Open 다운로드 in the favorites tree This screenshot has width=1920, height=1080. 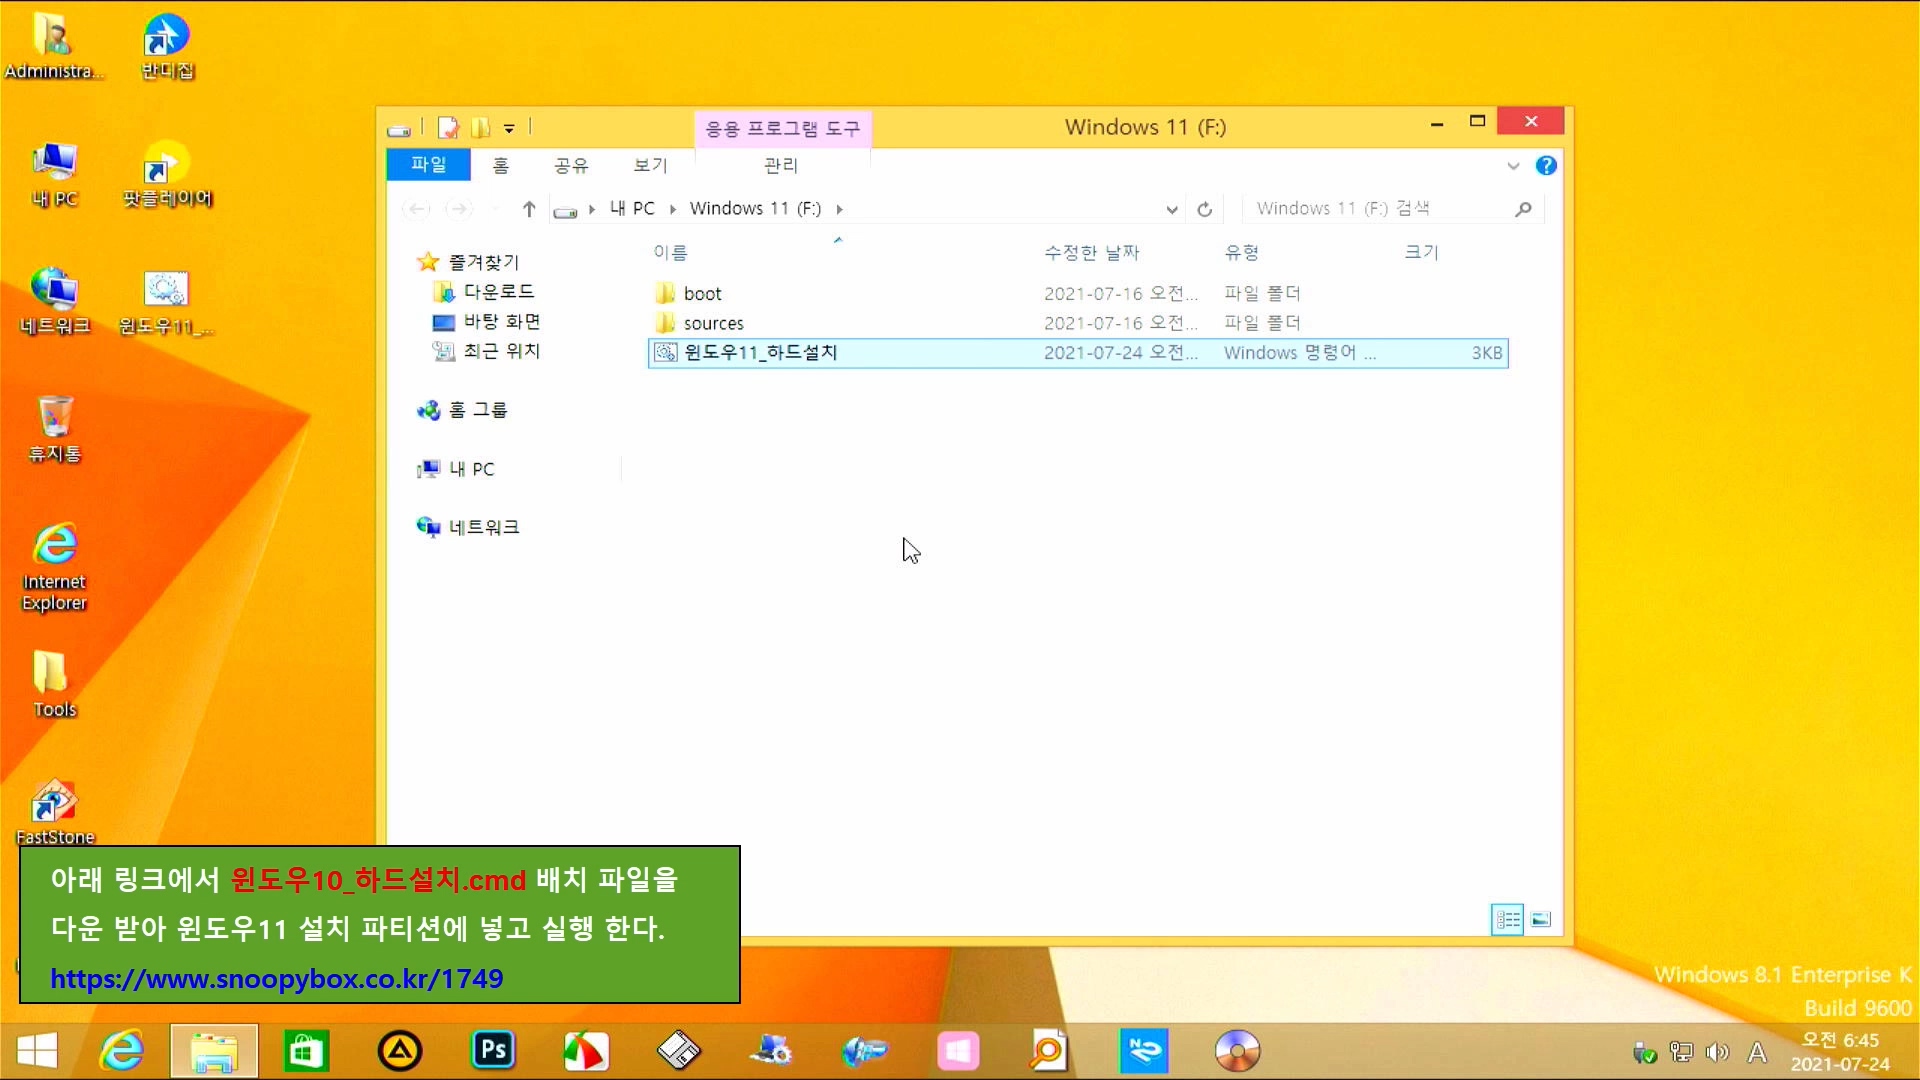pos(498,291)
